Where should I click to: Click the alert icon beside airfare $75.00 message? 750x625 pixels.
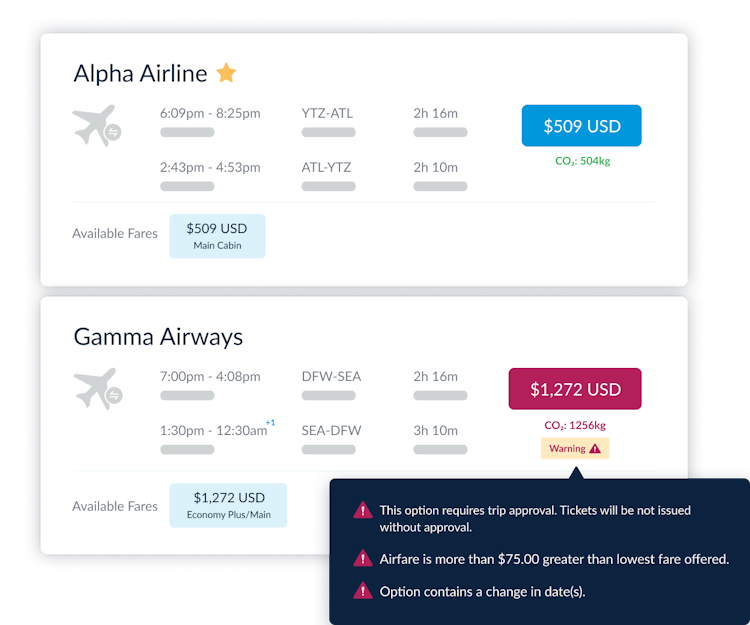click(x=363, y=558)
